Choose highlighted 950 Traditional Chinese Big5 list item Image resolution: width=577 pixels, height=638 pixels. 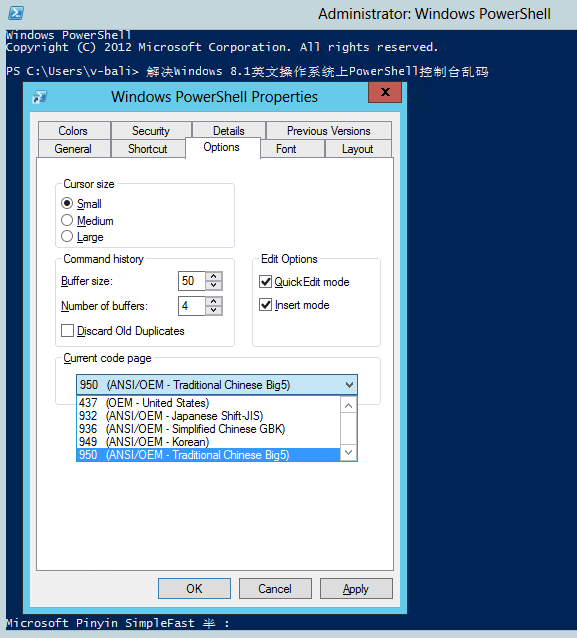[x=208, y=455]
